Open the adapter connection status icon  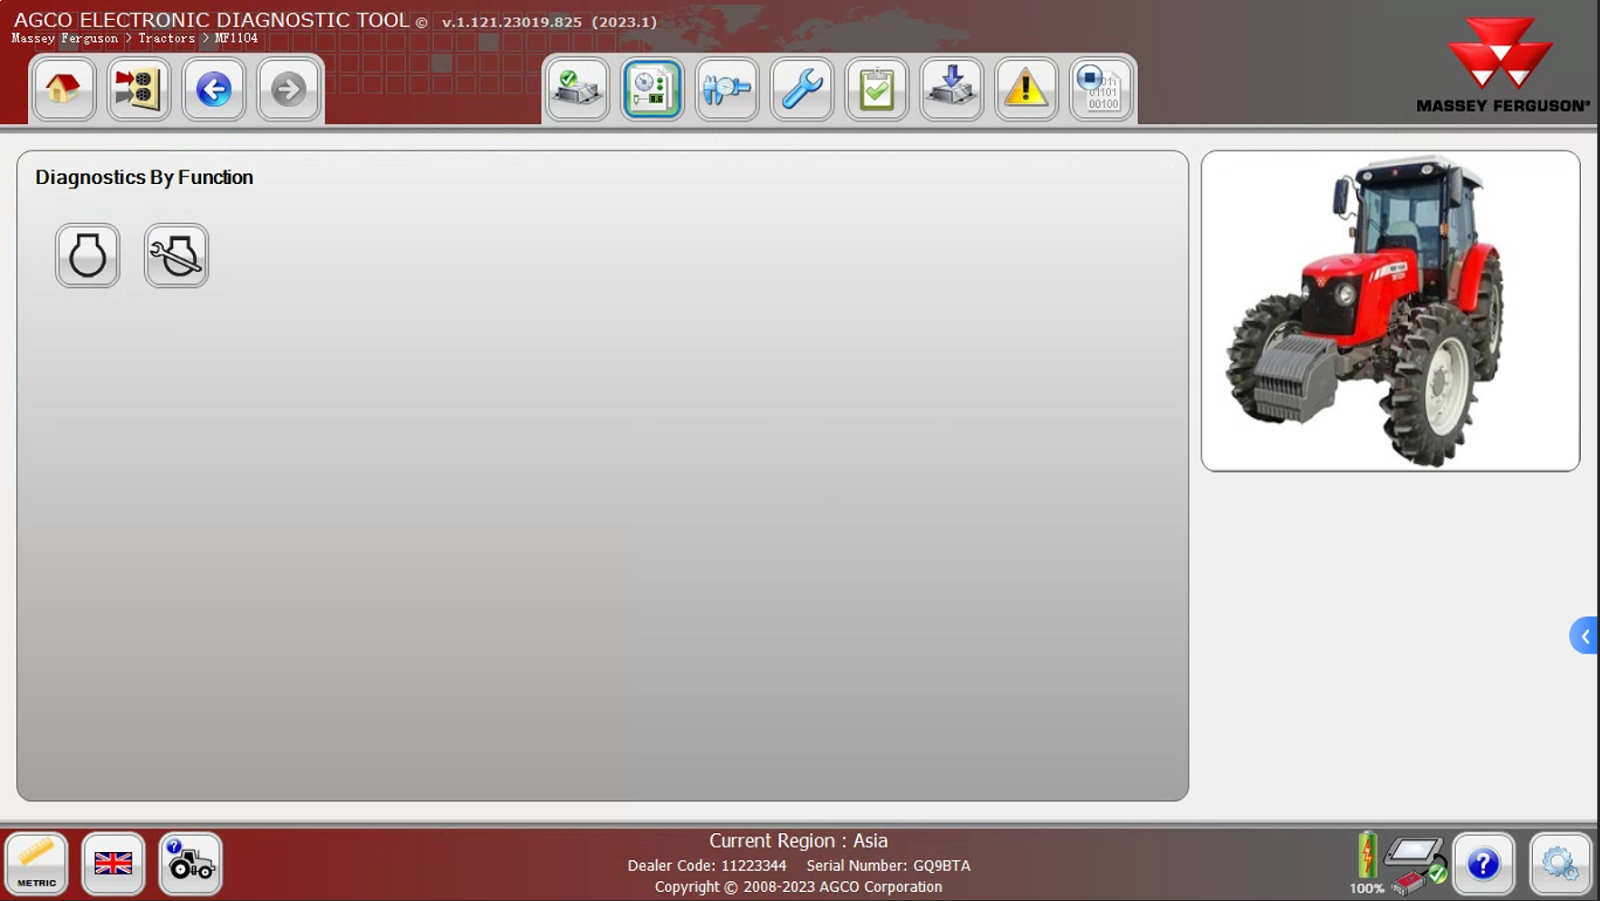click(1416, 865)
